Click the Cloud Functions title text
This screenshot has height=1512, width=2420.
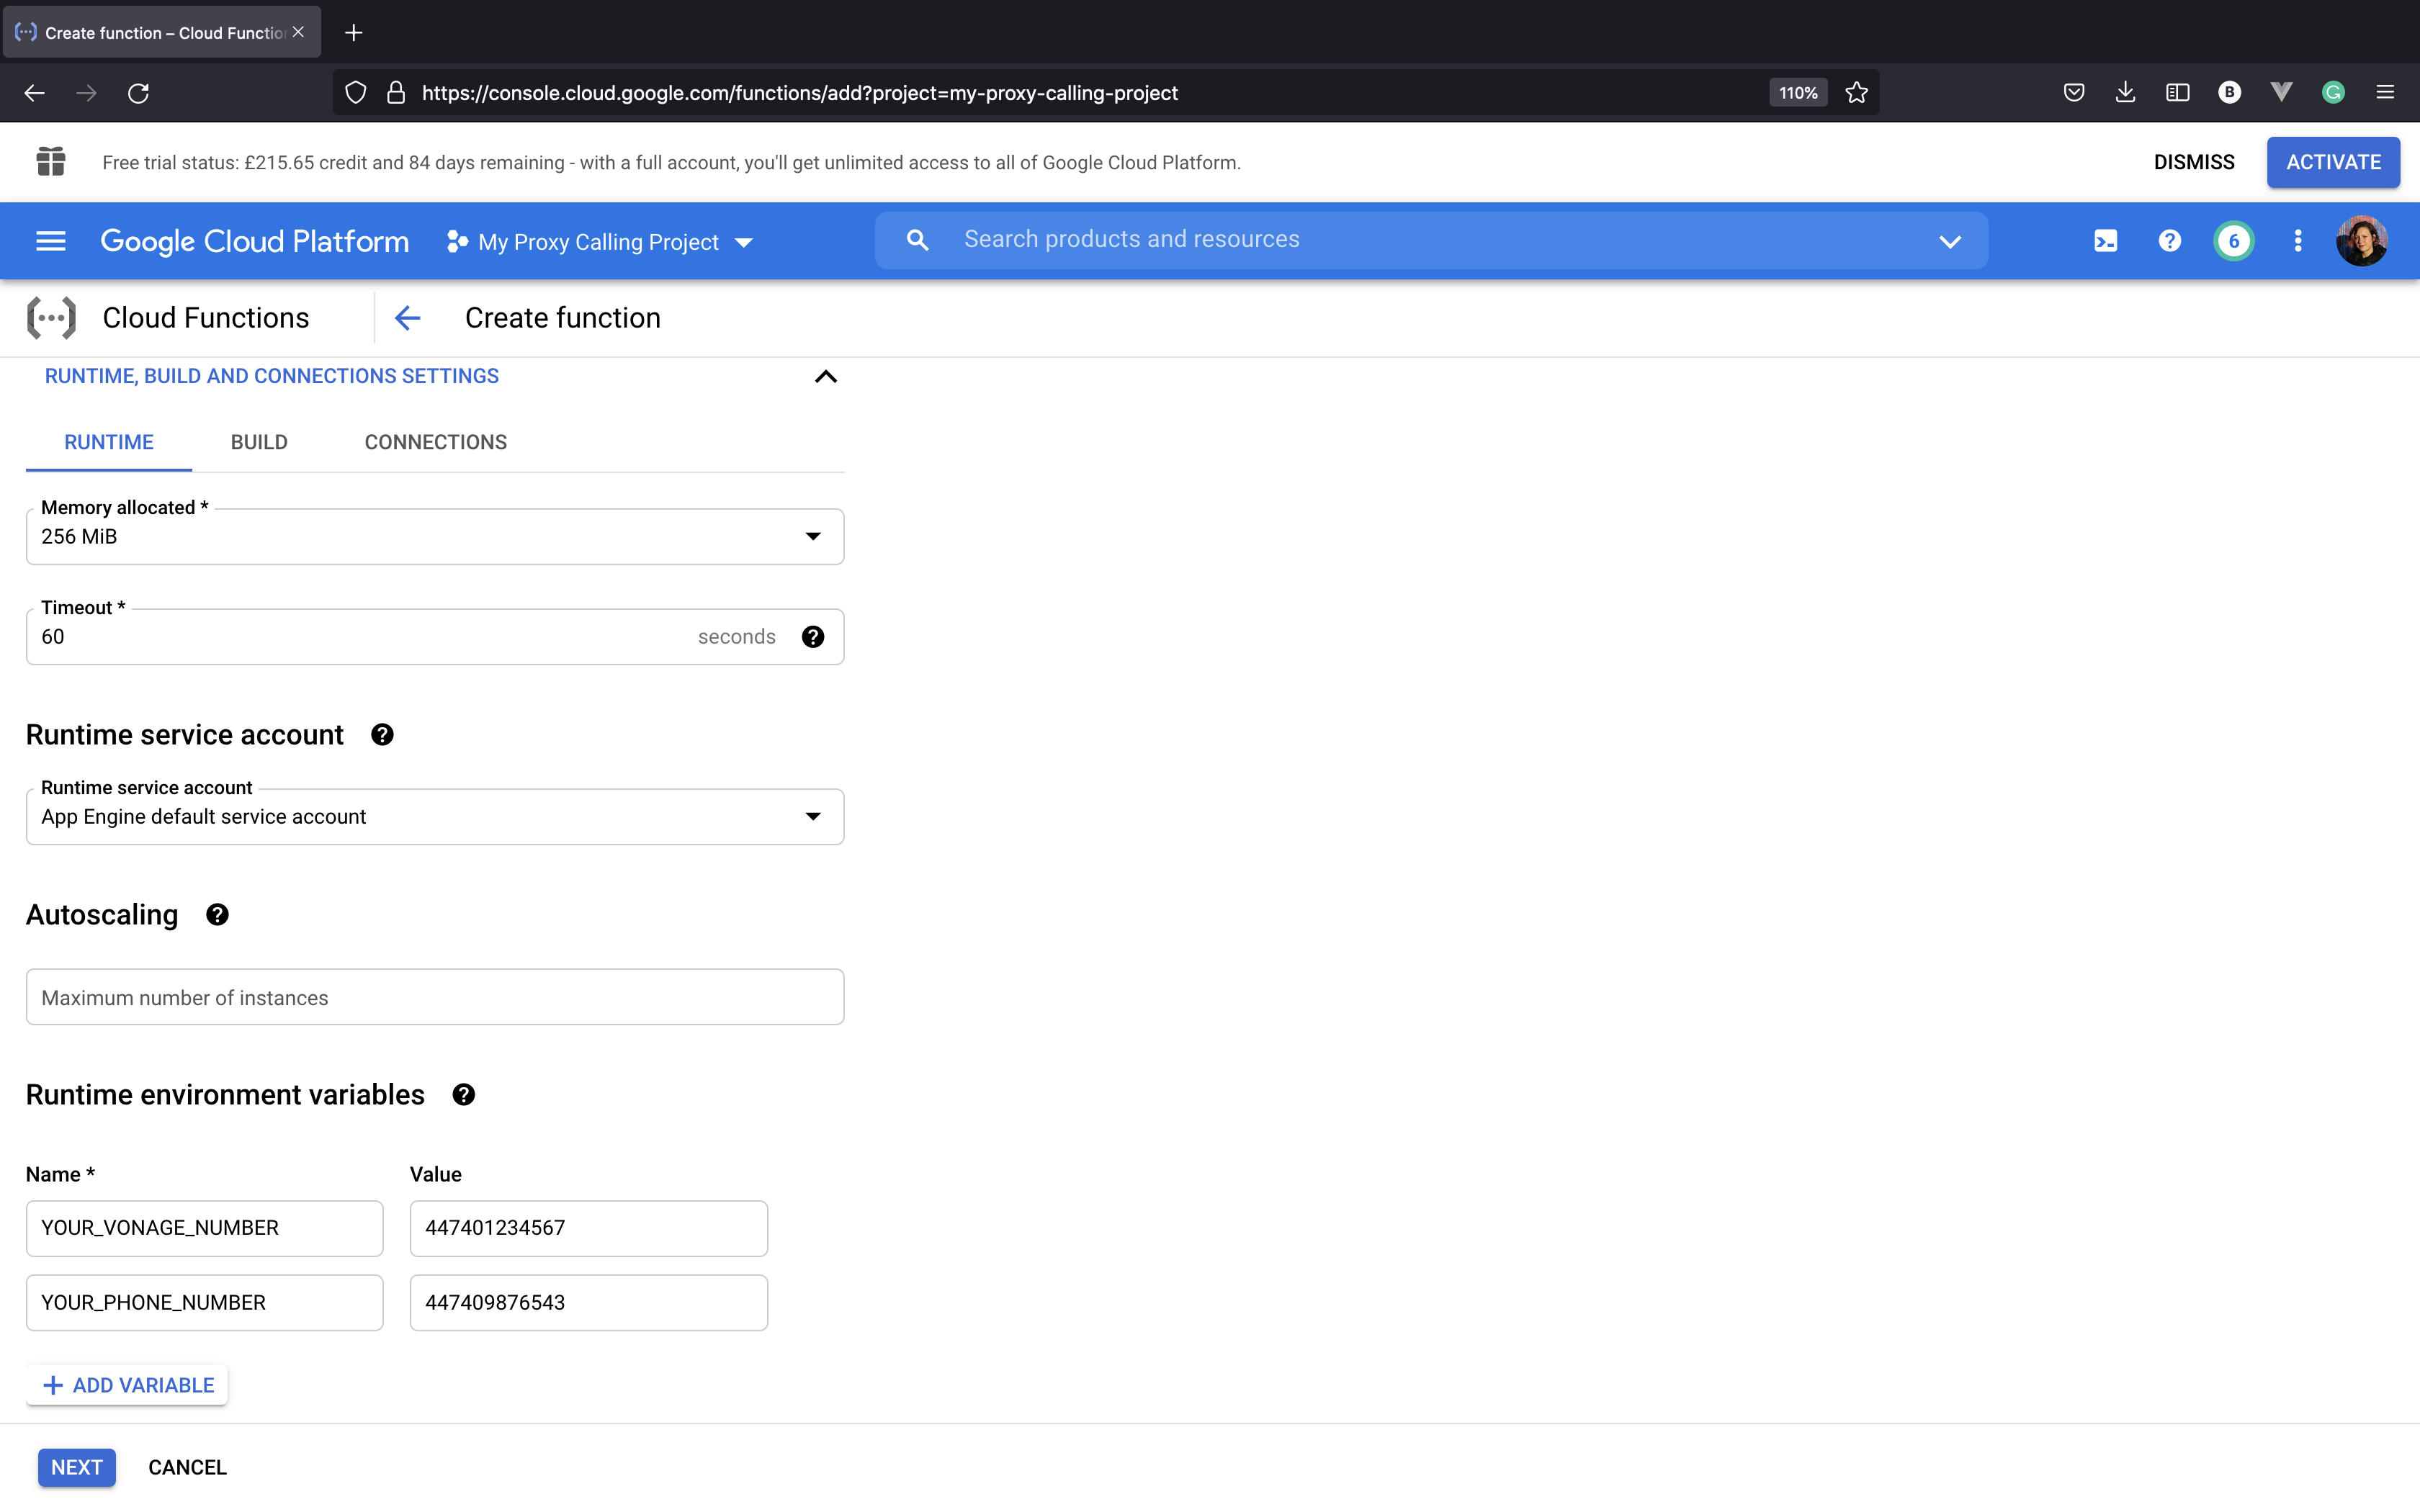pos(206,318)
